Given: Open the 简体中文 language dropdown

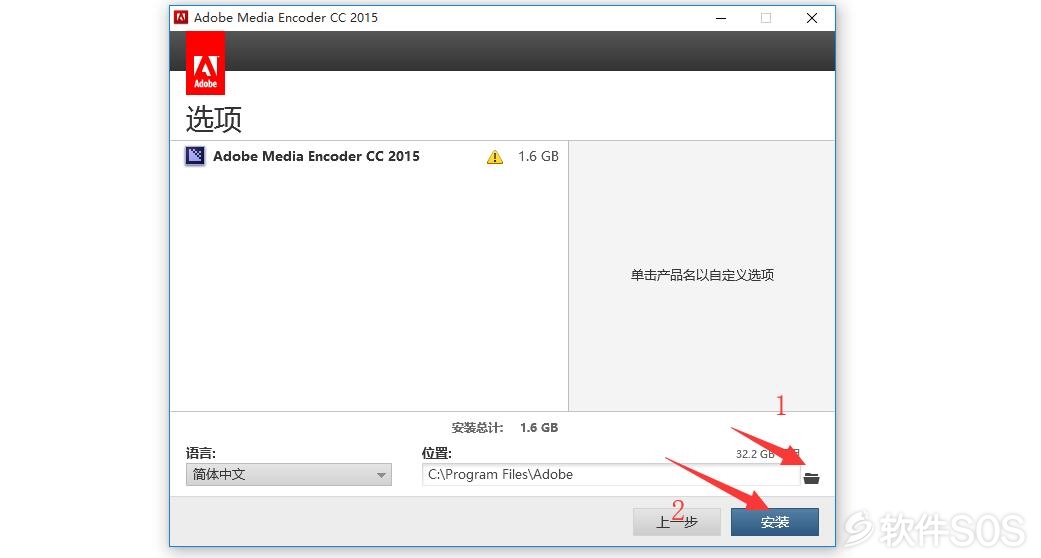Looking at the screenshot, I should point(289,474).
